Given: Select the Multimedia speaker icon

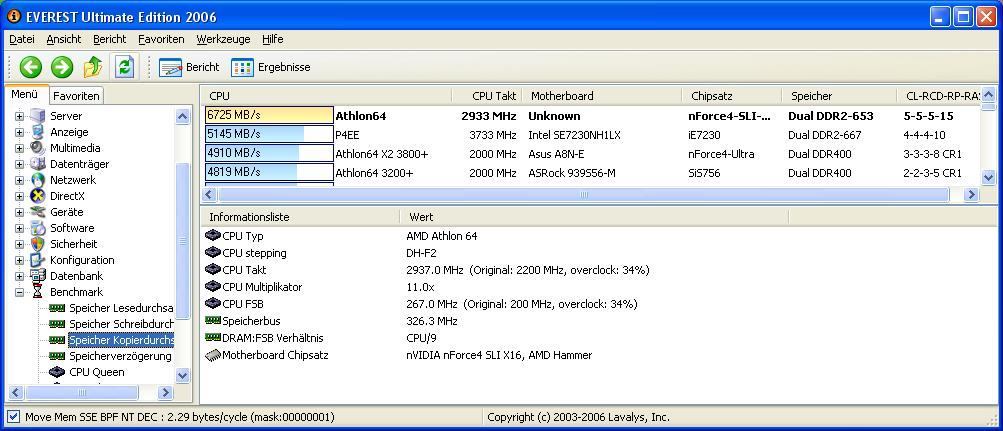Looking at the screenshot, I should tap(38, 148).
